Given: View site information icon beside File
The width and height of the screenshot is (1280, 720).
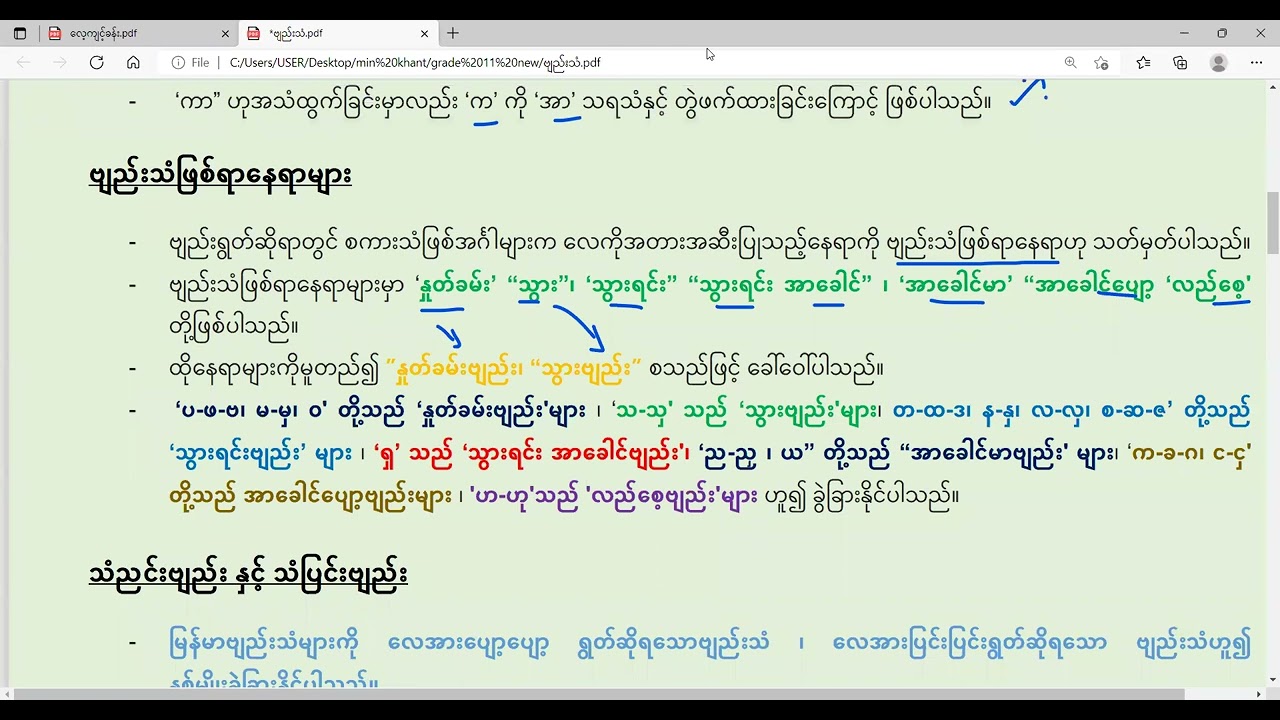Looking at the screenshot, I should 179,62.
